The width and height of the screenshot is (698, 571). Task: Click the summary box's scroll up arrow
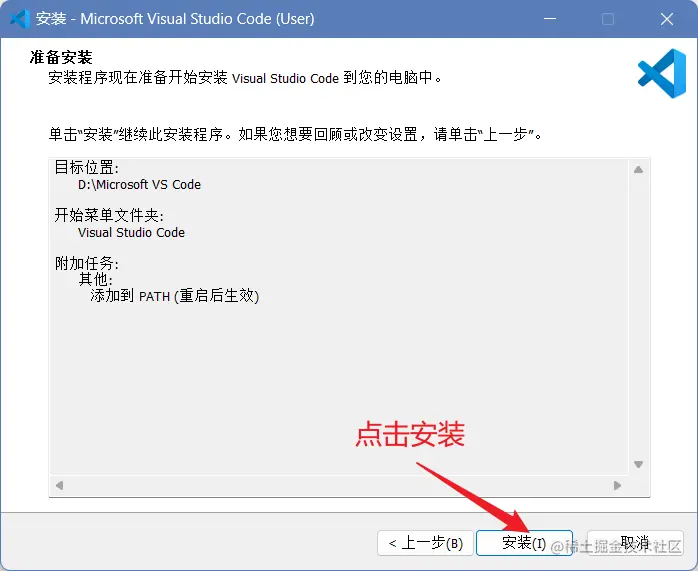[638, 170]
